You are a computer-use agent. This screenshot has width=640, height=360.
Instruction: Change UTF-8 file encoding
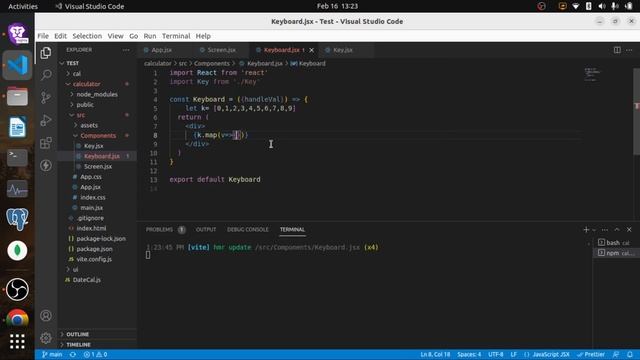(496, 354)
